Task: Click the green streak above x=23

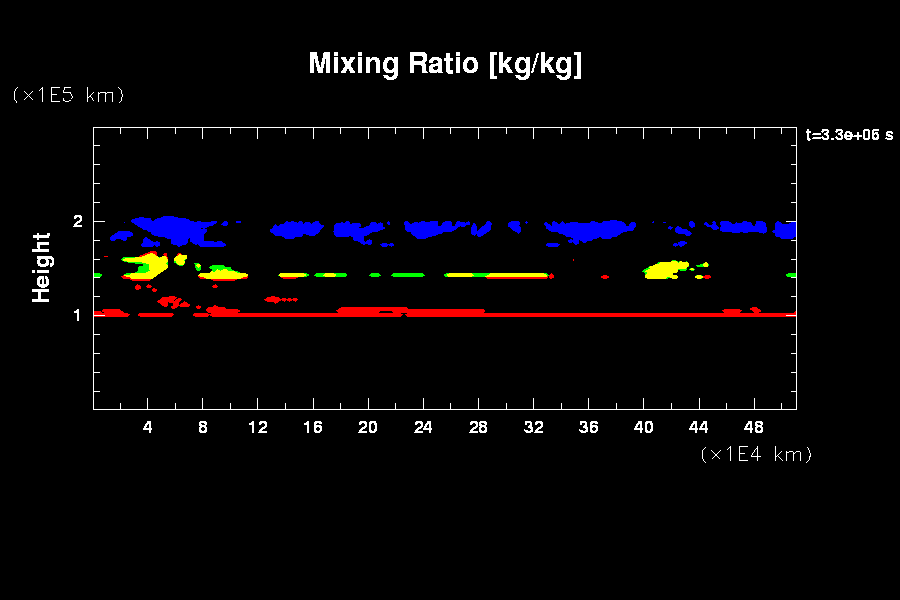Action: coord(408,274)
